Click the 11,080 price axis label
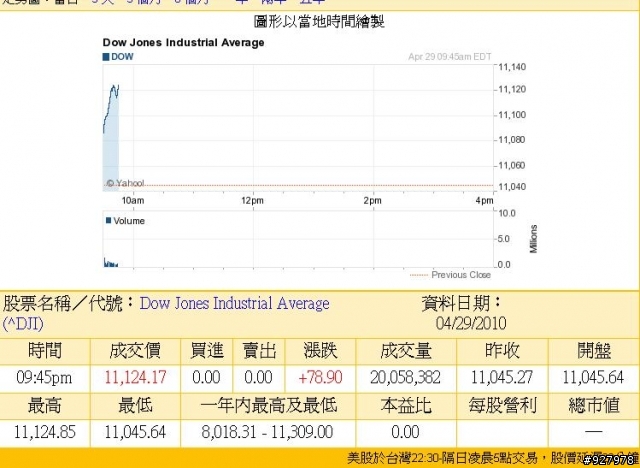 (512, 140)
